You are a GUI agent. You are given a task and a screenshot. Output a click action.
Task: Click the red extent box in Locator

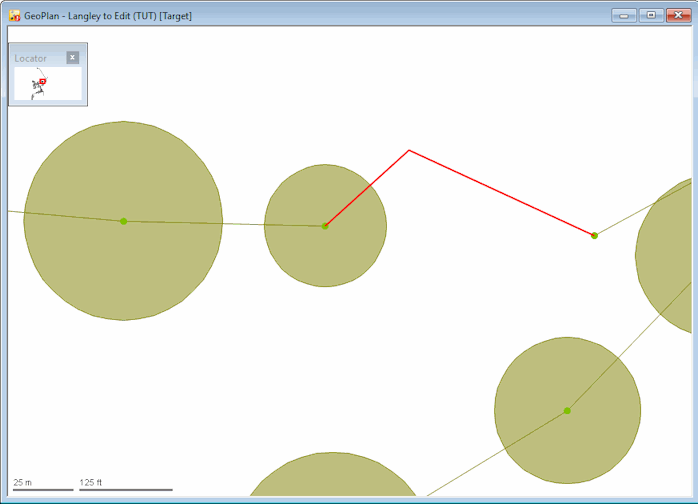(x=43, y=81)
